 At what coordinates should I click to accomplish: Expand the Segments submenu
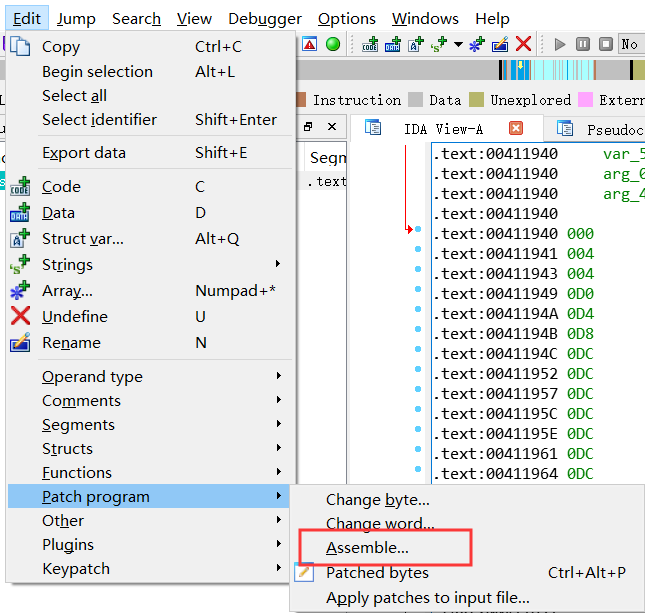[x=278, y=423]
